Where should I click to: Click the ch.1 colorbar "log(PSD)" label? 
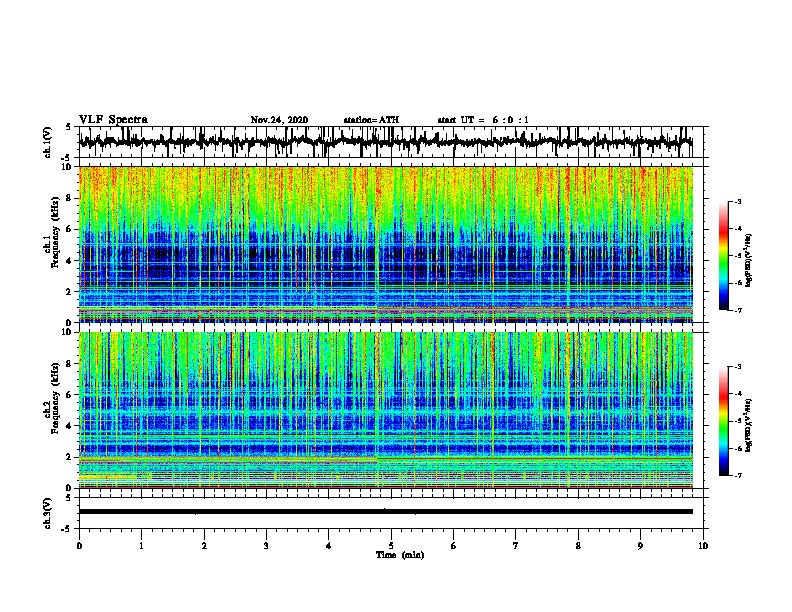750,260
